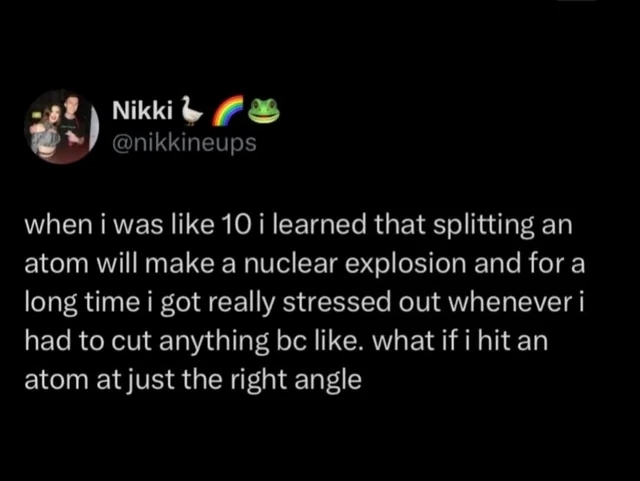Image resolution: width=640 pixels, height=481 pixels.
Task: Click the word splitting in tweet text
Action: pyautogui.click(x=484, y=227)
